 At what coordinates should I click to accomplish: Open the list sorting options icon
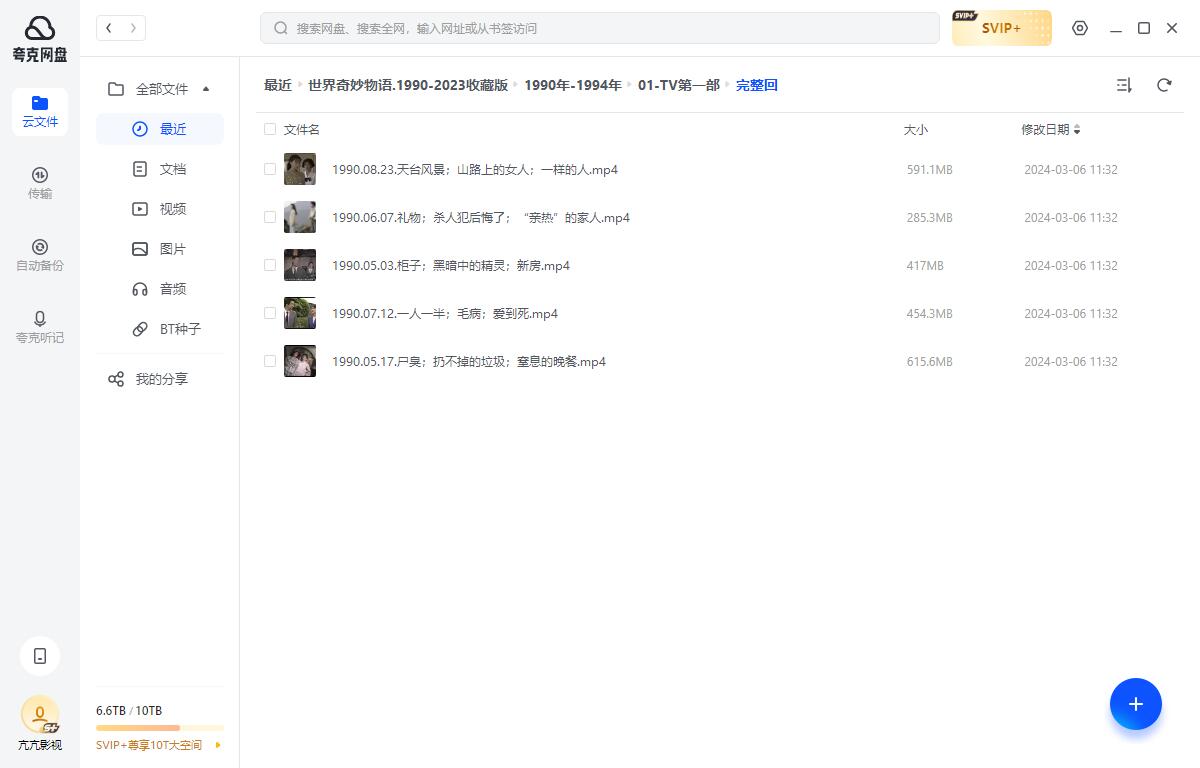point(1124,85)
